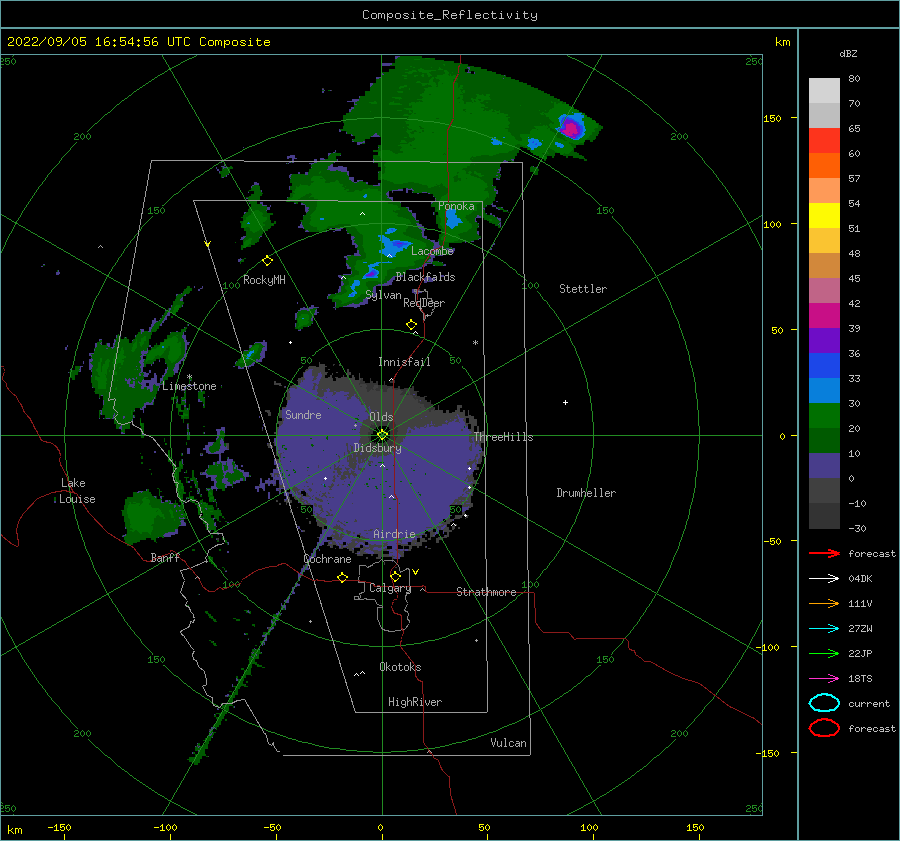Pick the yellow swatch below the 54 dBZ label
Viewport: 900px width, 841px height.
pyautogui.click(x=824, y=216)
